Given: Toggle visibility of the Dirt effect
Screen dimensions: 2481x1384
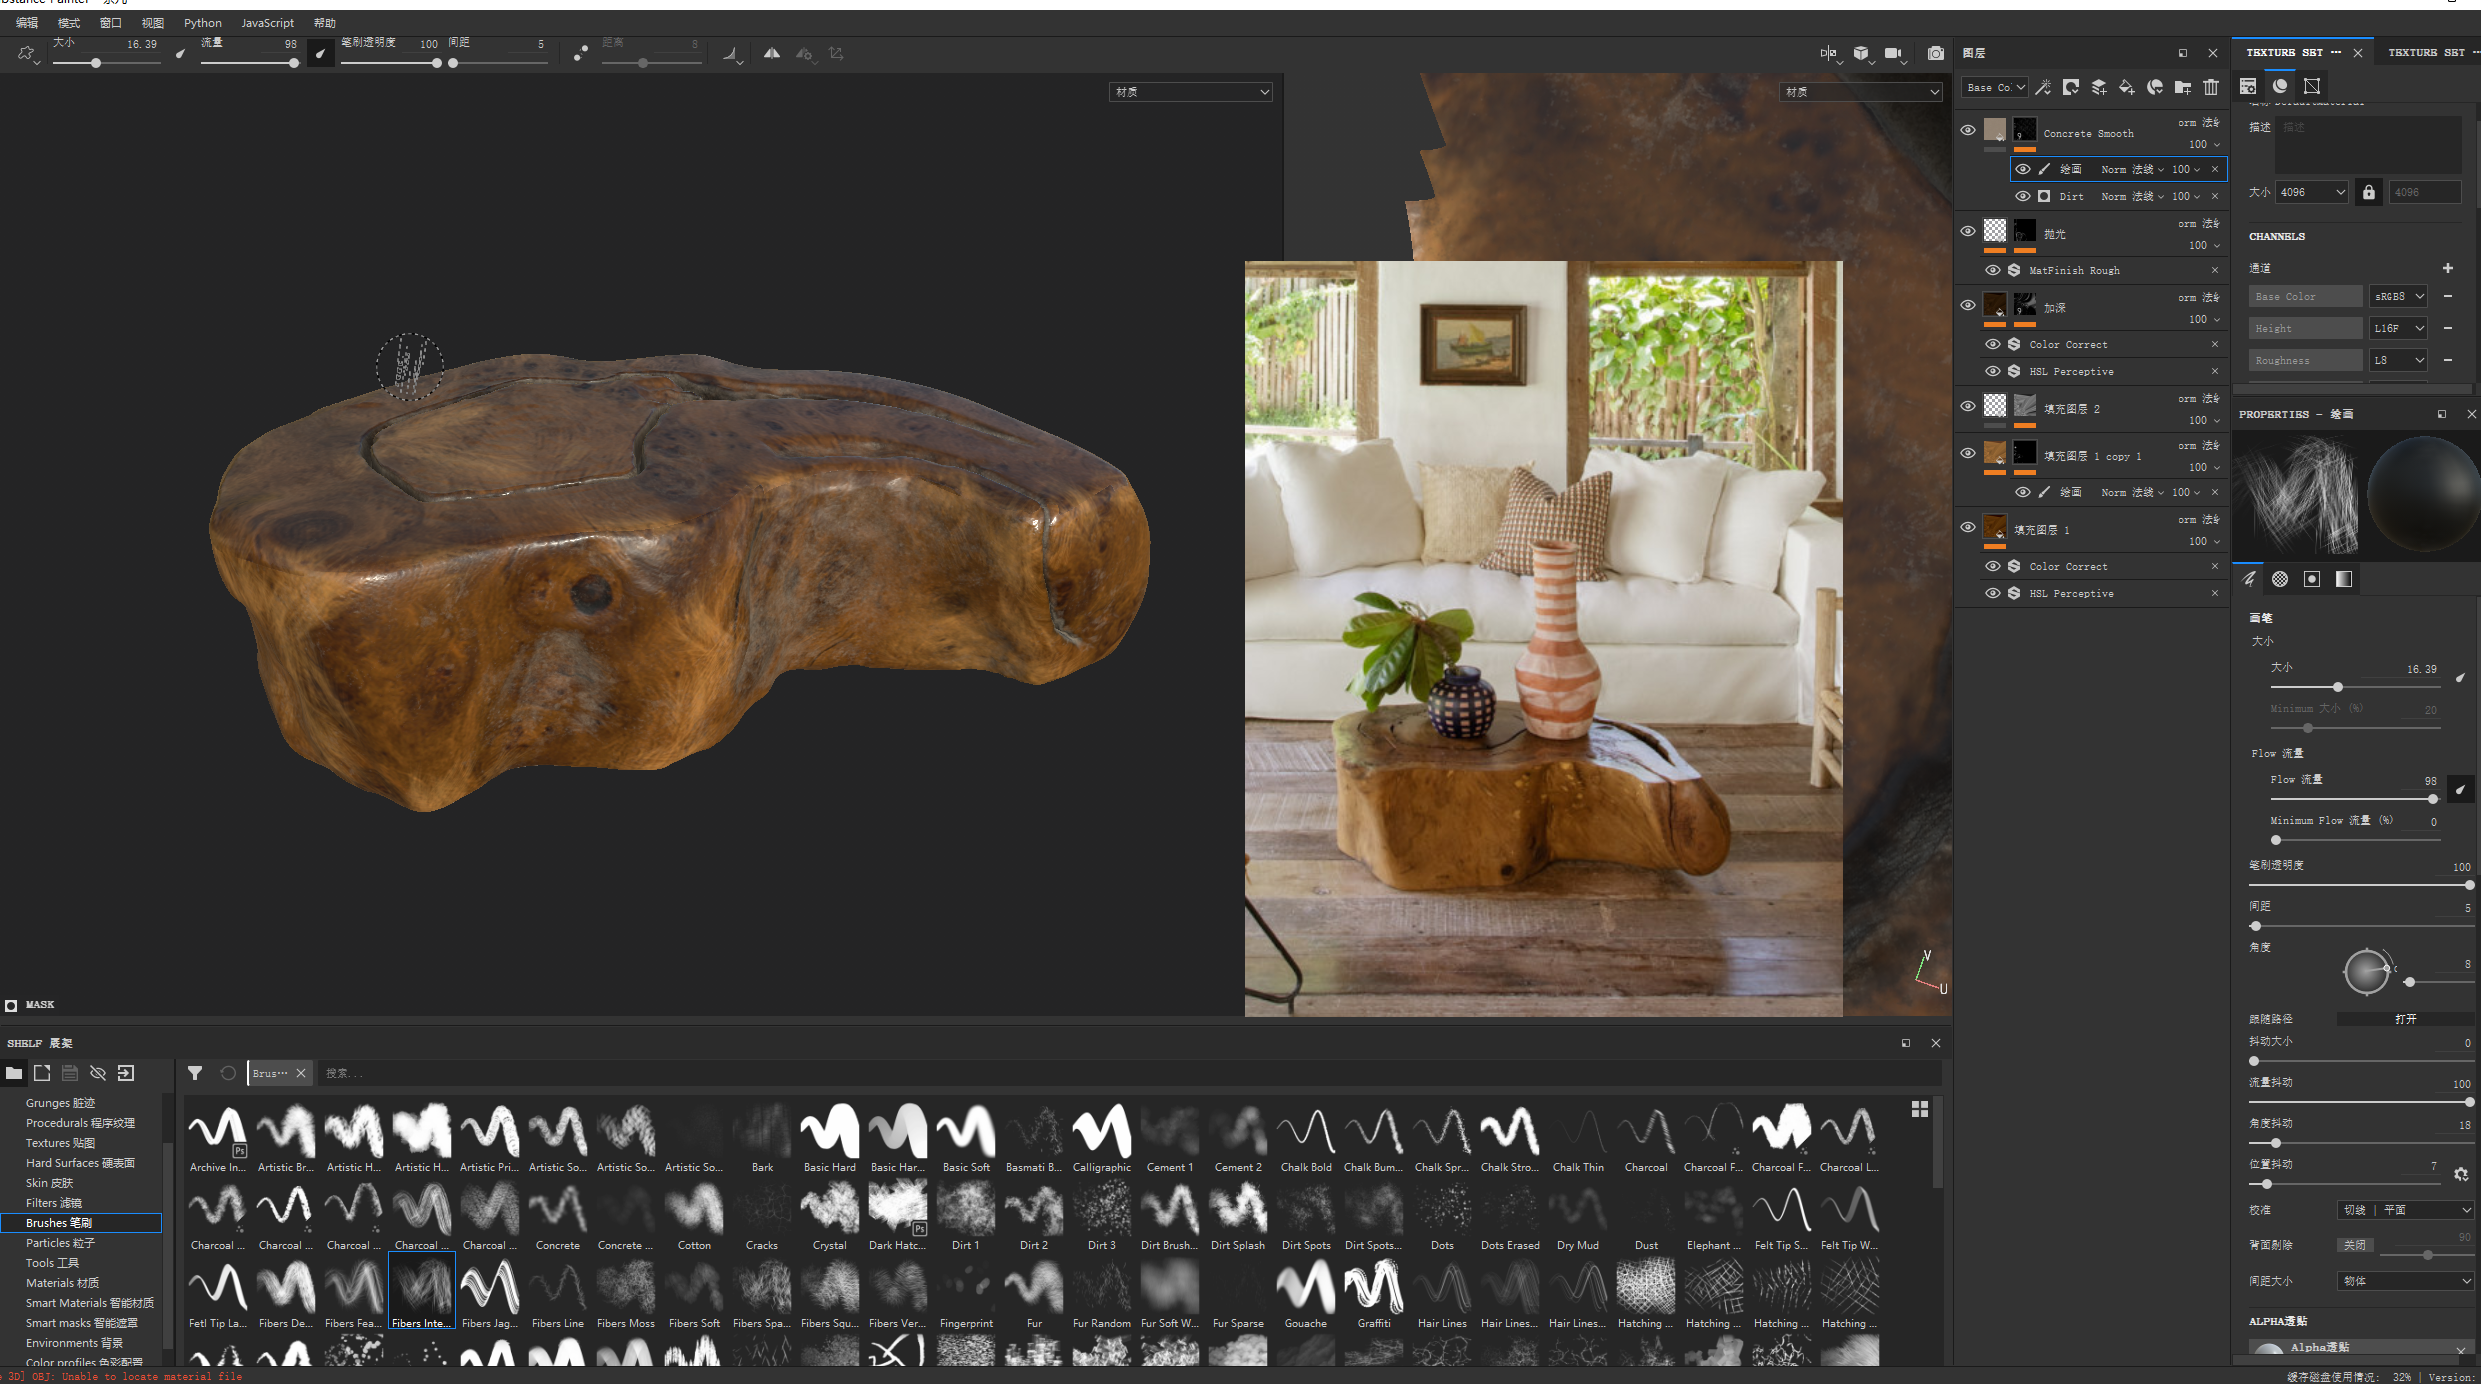Looking at the screenshot, I should click(2022, 196).
